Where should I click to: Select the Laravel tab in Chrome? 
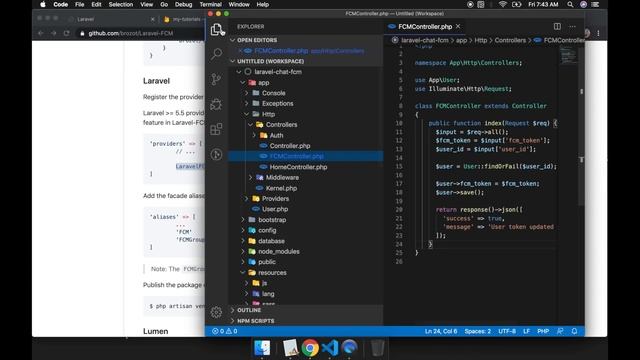(x=111, y=19)
